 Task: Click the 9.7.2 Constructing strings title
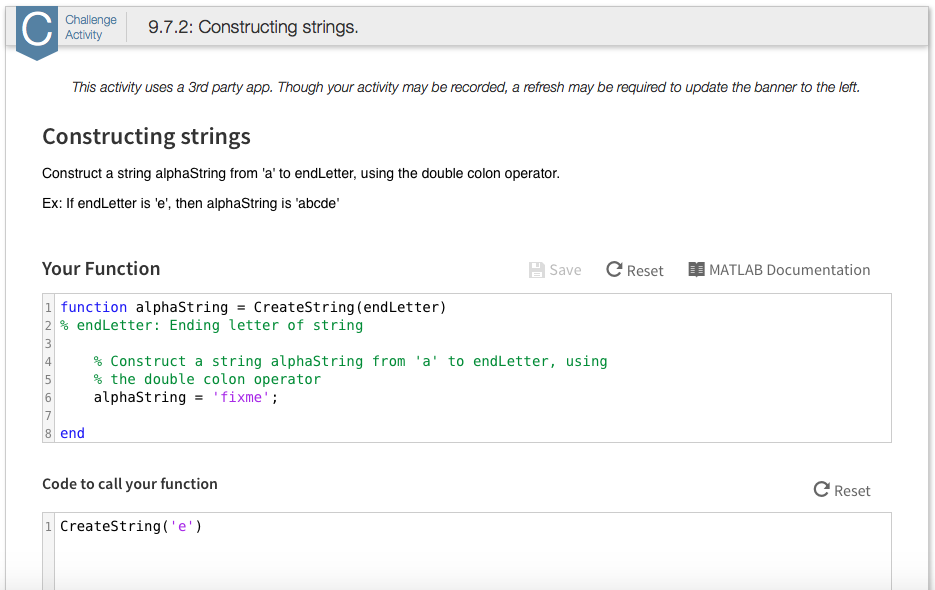click(x=253, y=27)
